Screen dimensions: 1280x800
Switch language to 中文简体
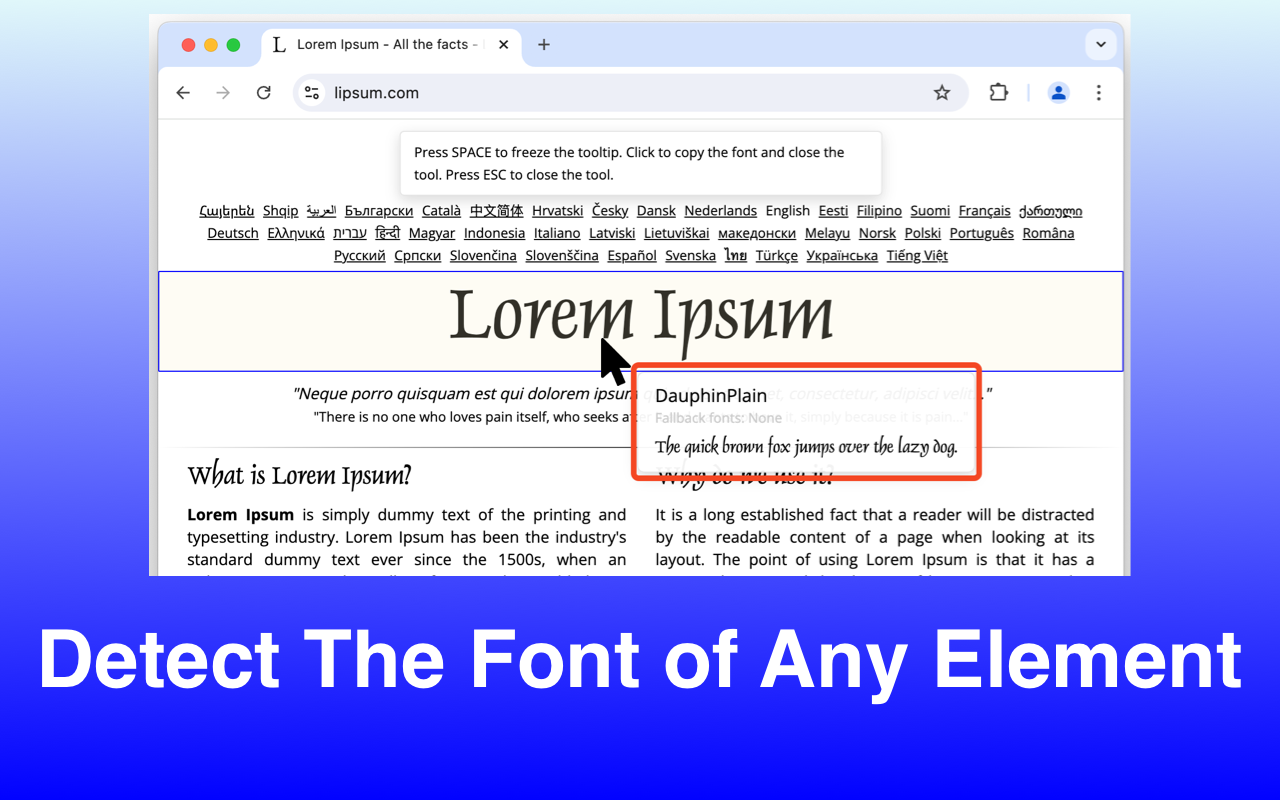pos(496,211)
